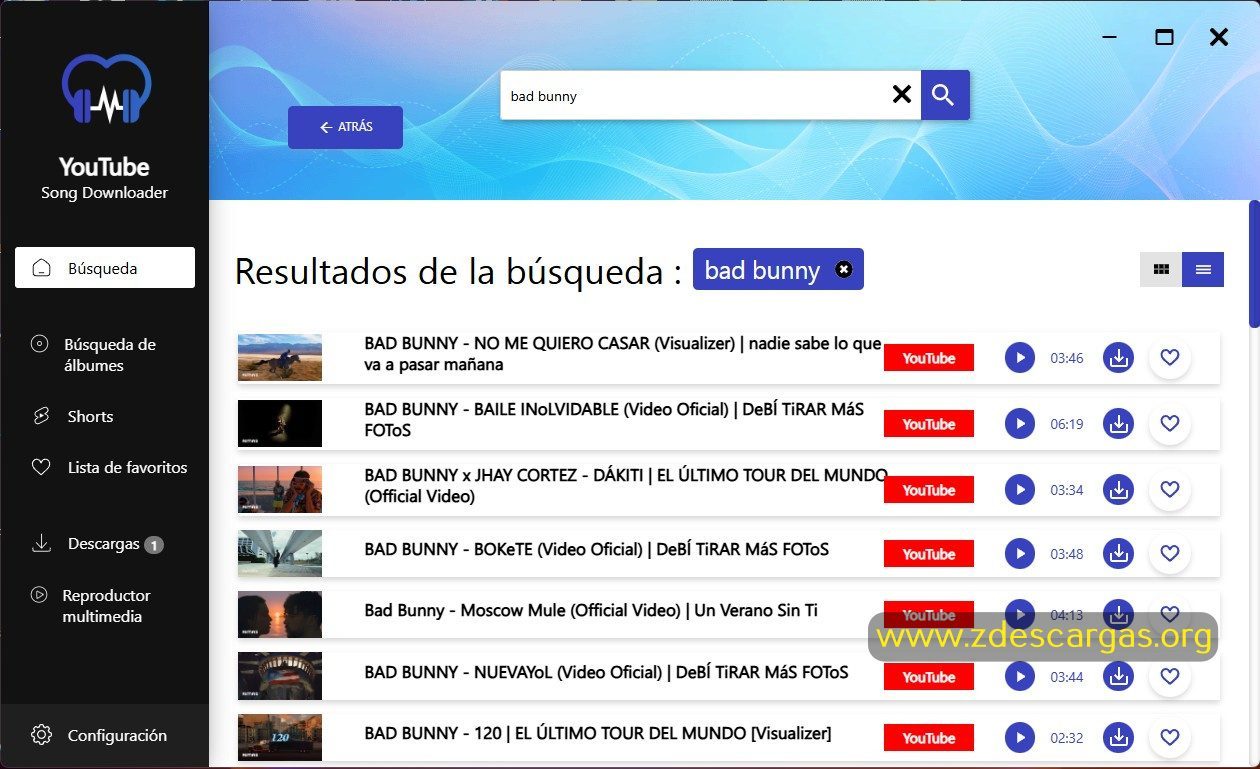
Task: Click YouTube badge on BAILE INoLVIDABLE
Action: click(x=929, y=424)
